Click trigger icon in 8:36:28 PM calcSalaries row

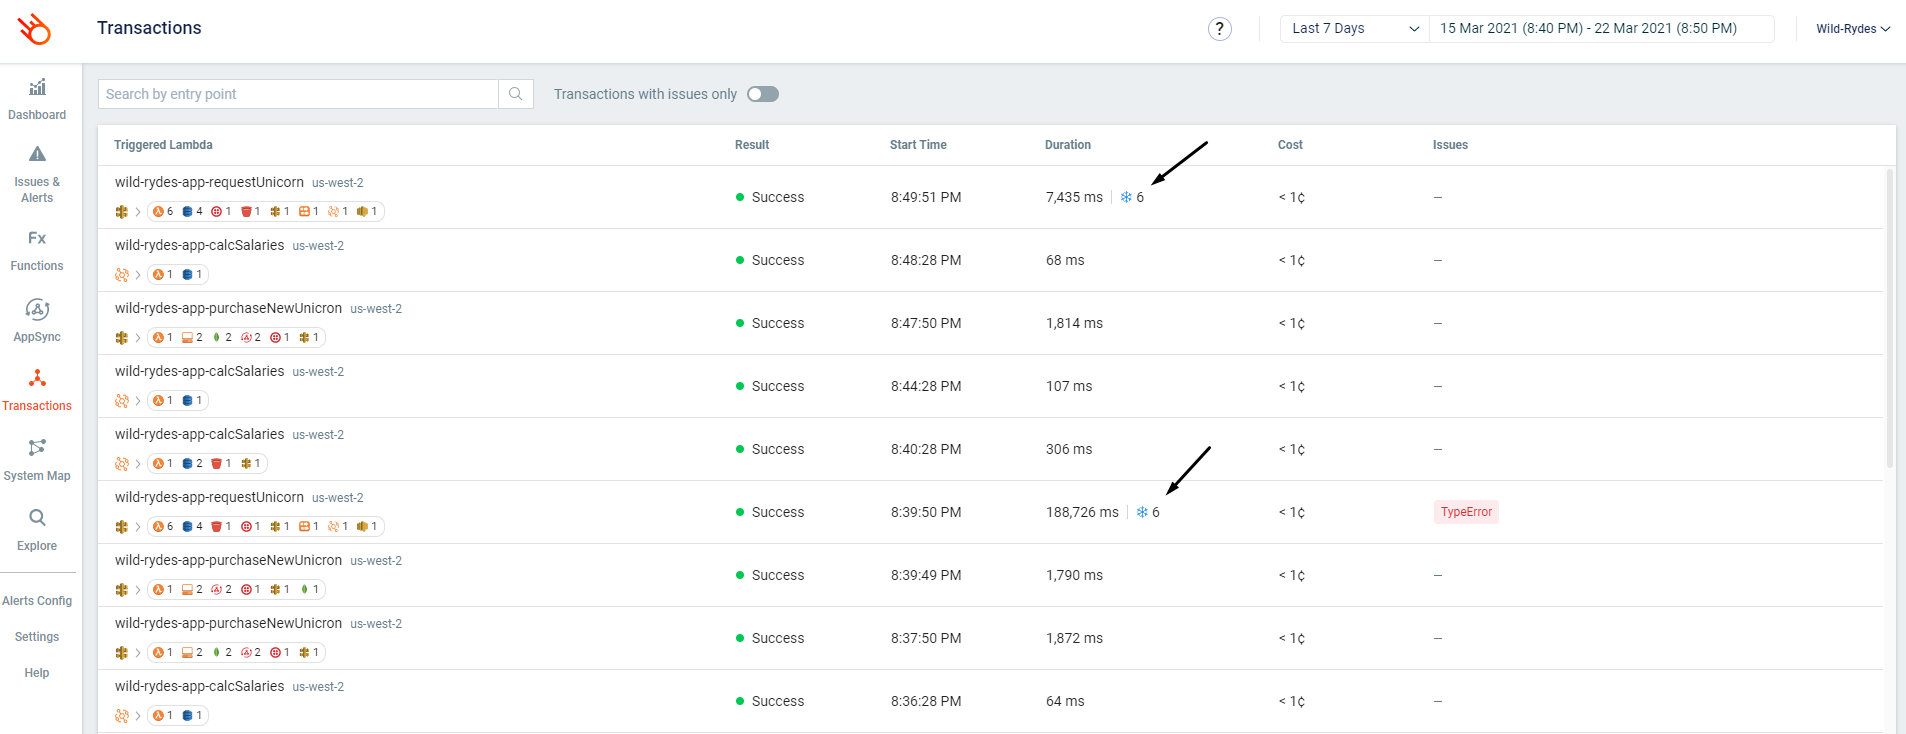122,716
